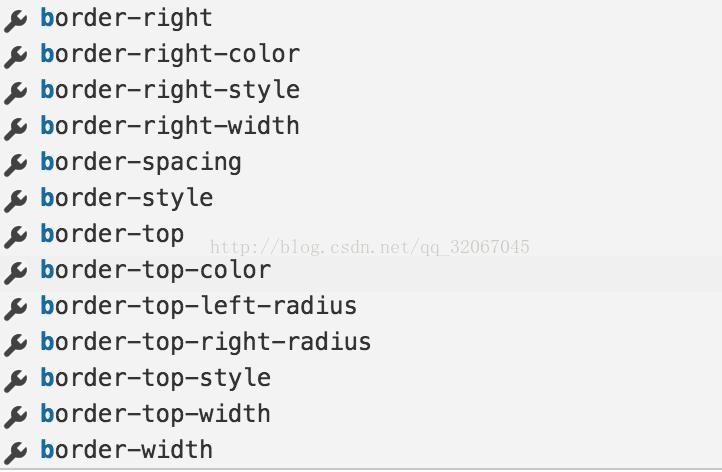Pick border-top-right-radius completion
The image size is (722, 472).
tap(361, 342)
